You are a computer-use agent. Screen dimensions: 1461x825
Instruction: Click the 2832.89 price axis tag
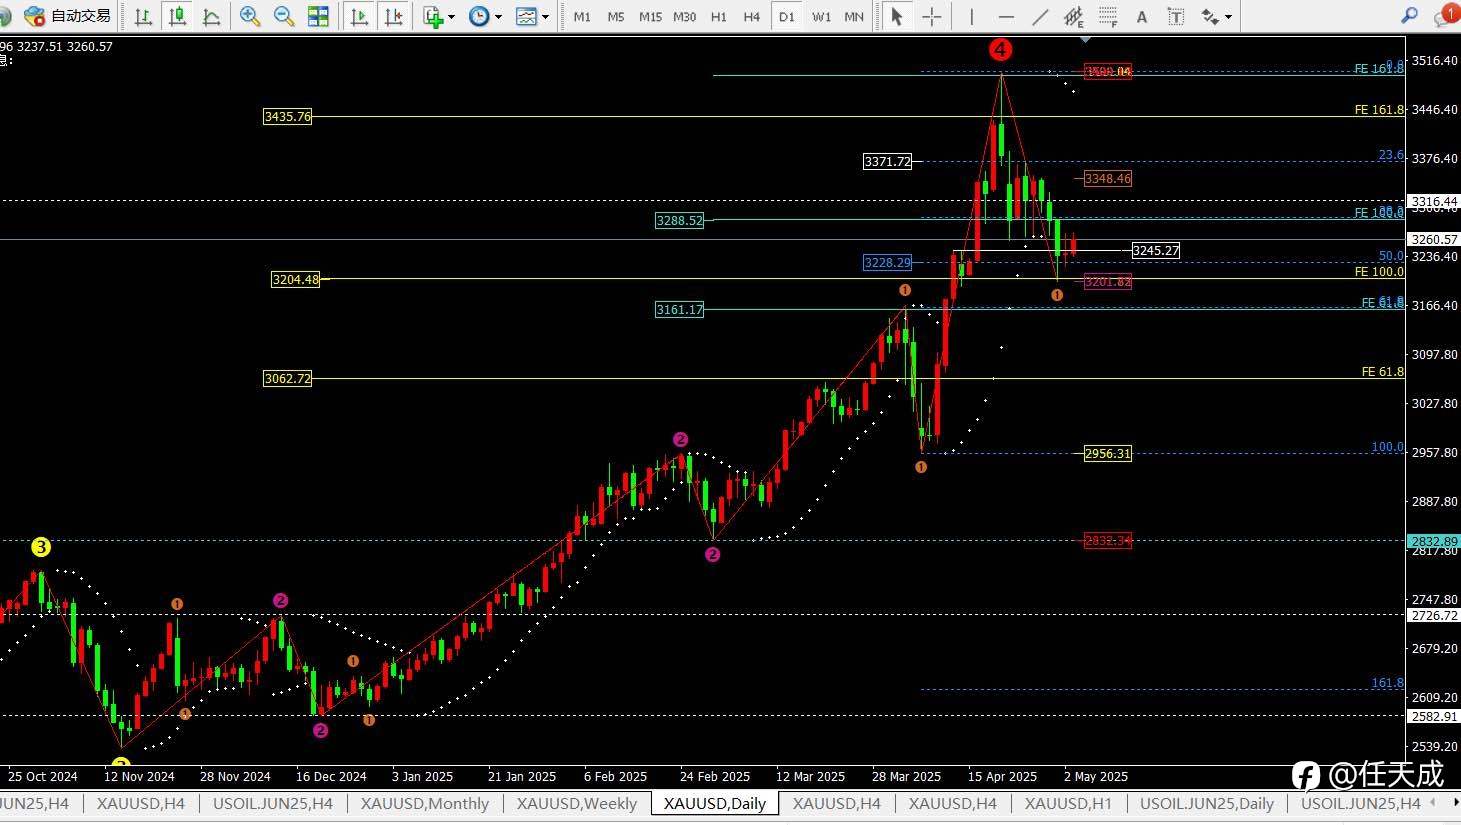1434,541
